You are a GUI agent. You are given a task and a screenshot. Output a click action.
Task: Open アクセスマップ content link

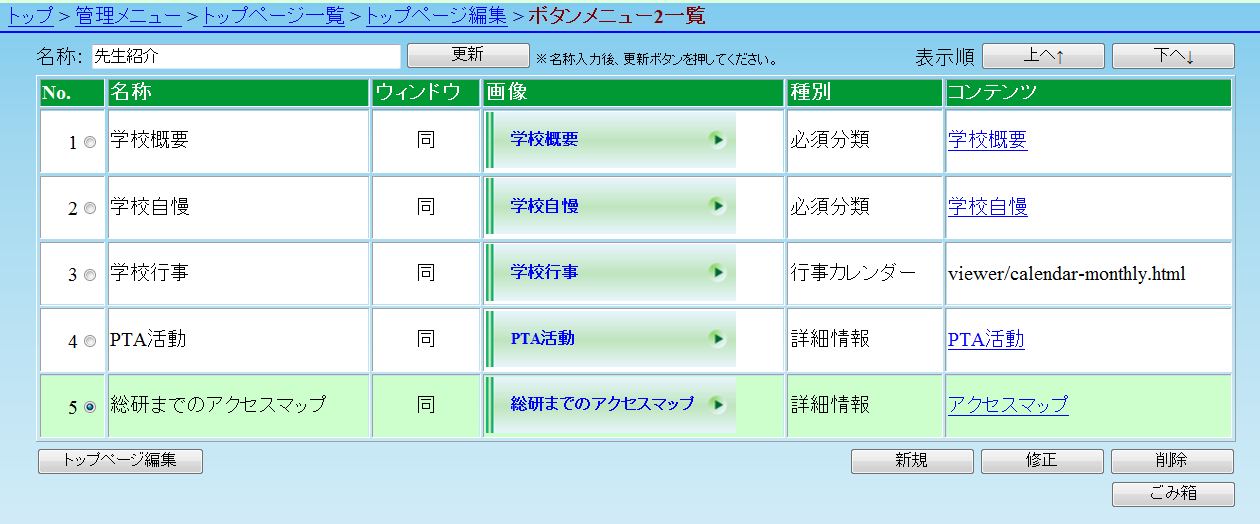1008,404
